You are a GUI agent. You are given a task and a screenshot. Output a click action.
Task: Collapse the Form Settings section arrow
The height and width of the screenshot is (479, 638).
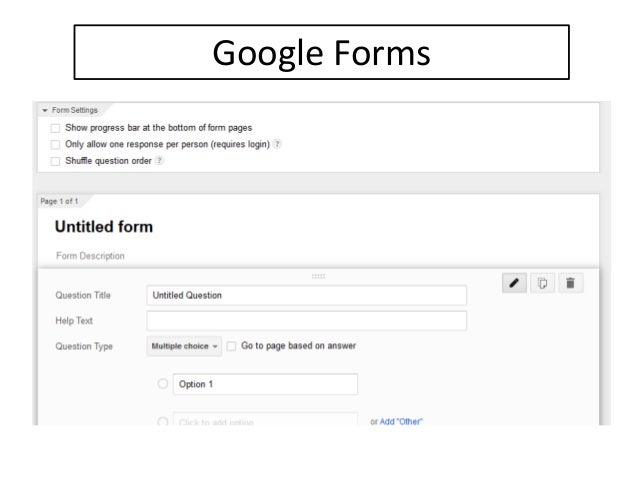(45, 110)
